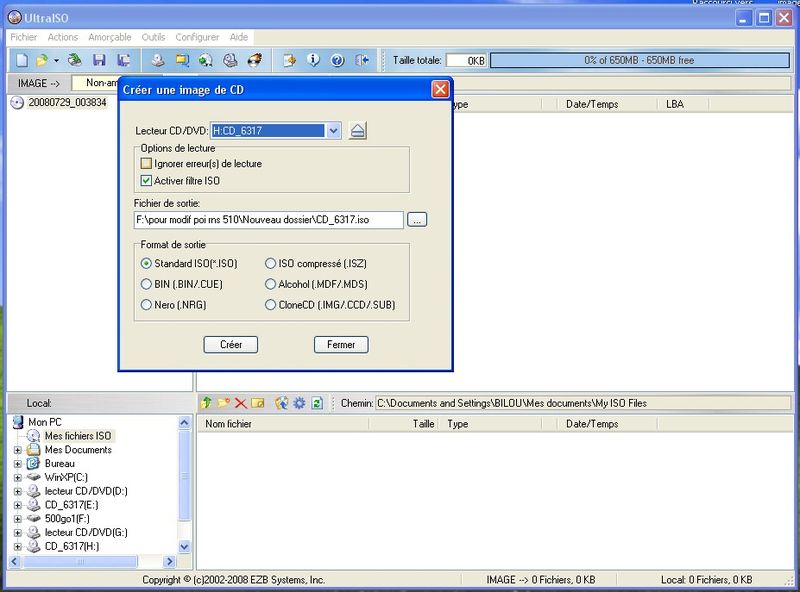This screenshot has height=592, width=800.
Task: Select Nero (.NRG) output format
Action: tap(146, 305)
